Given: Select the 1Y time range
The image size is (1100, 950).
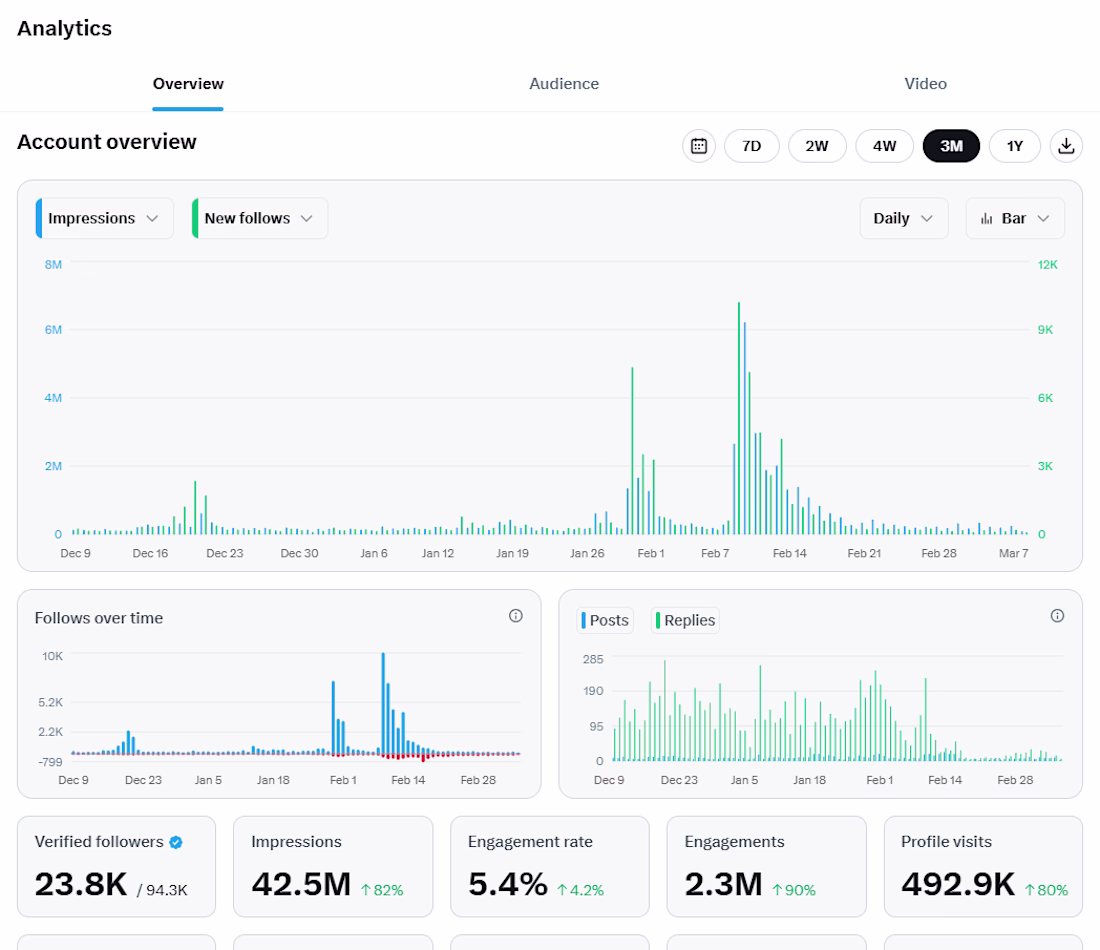Looking at the screenshot, I should [x=1014, y=146].
